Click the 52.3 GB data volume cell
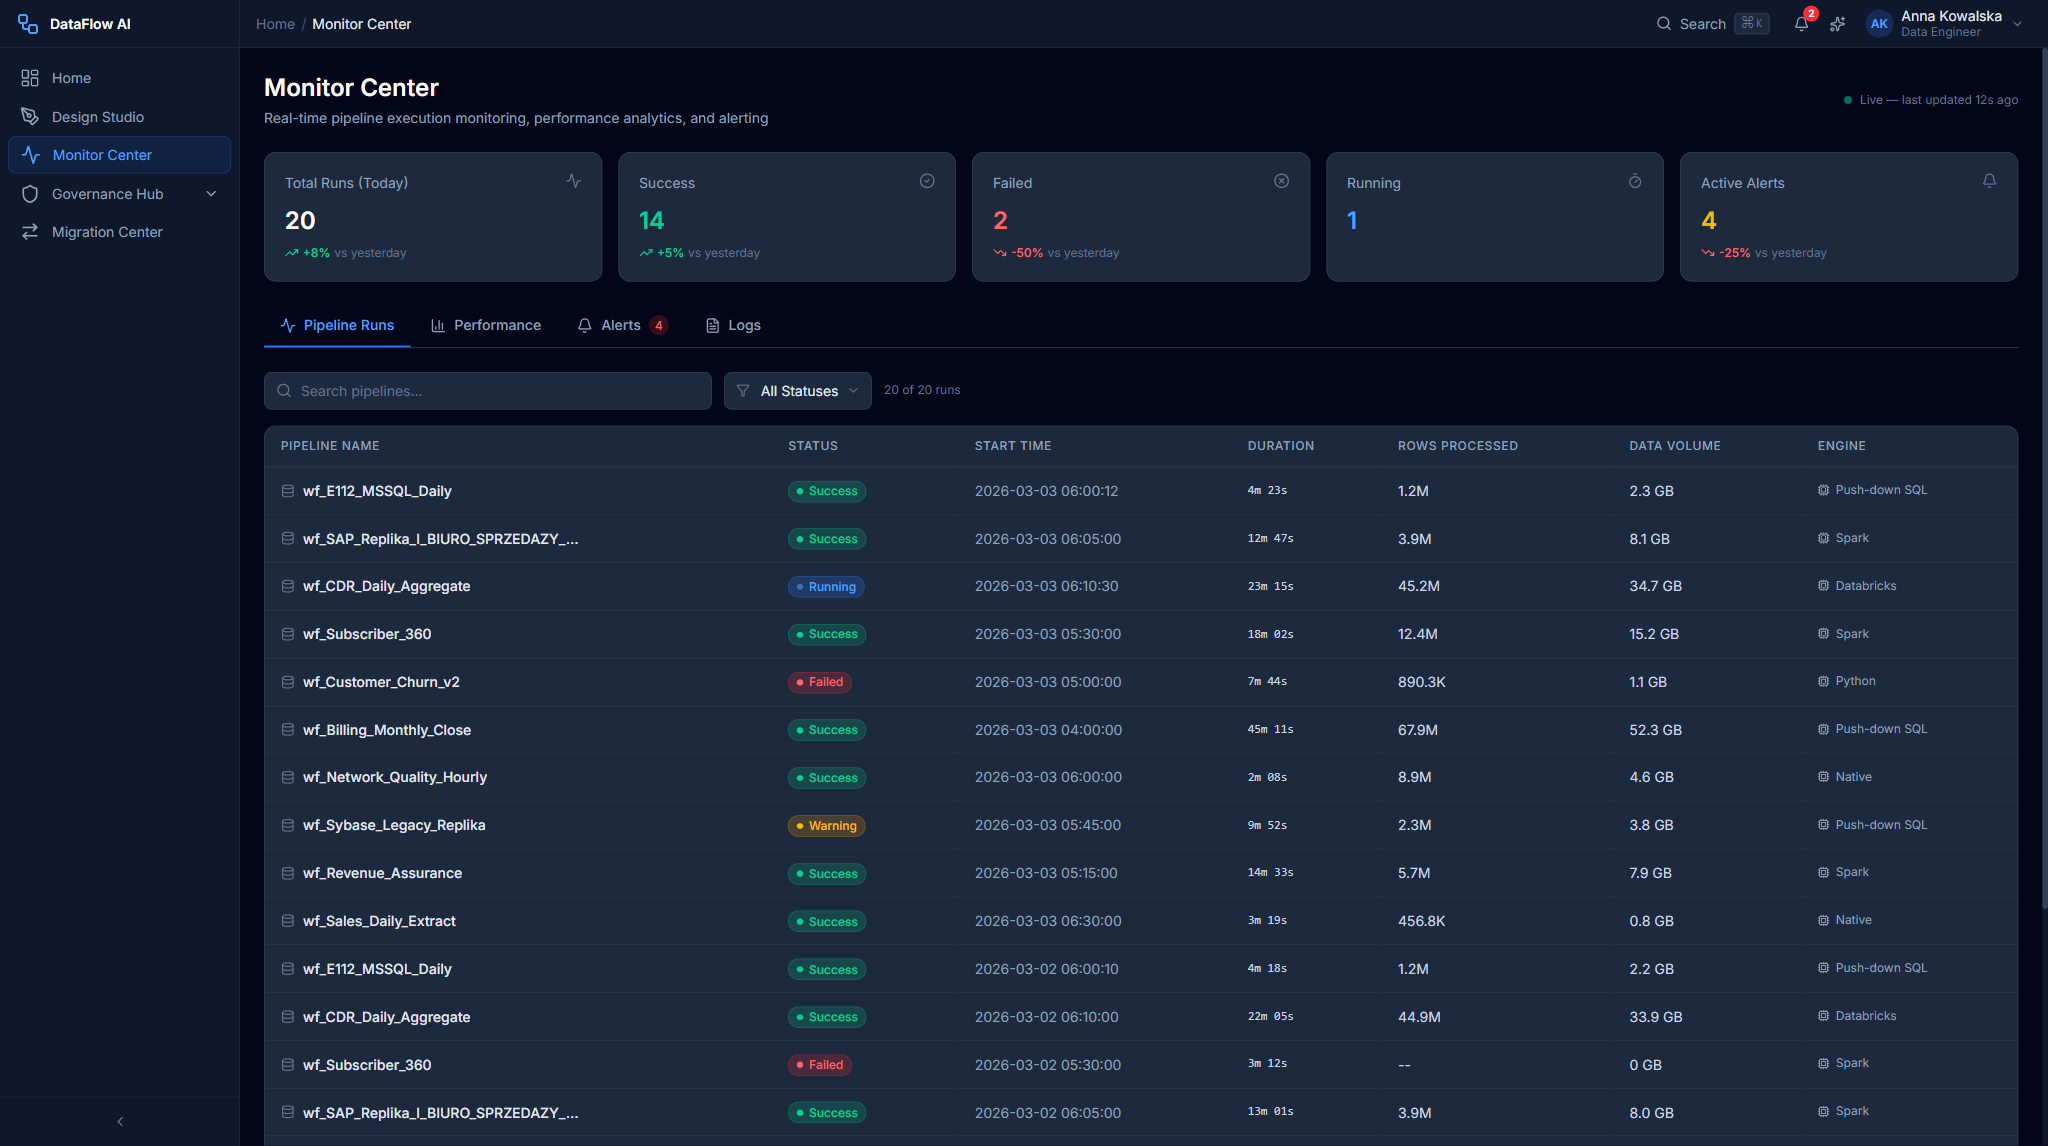This screenshot has height=1146, width=2048. click(x=1655, y=730)
